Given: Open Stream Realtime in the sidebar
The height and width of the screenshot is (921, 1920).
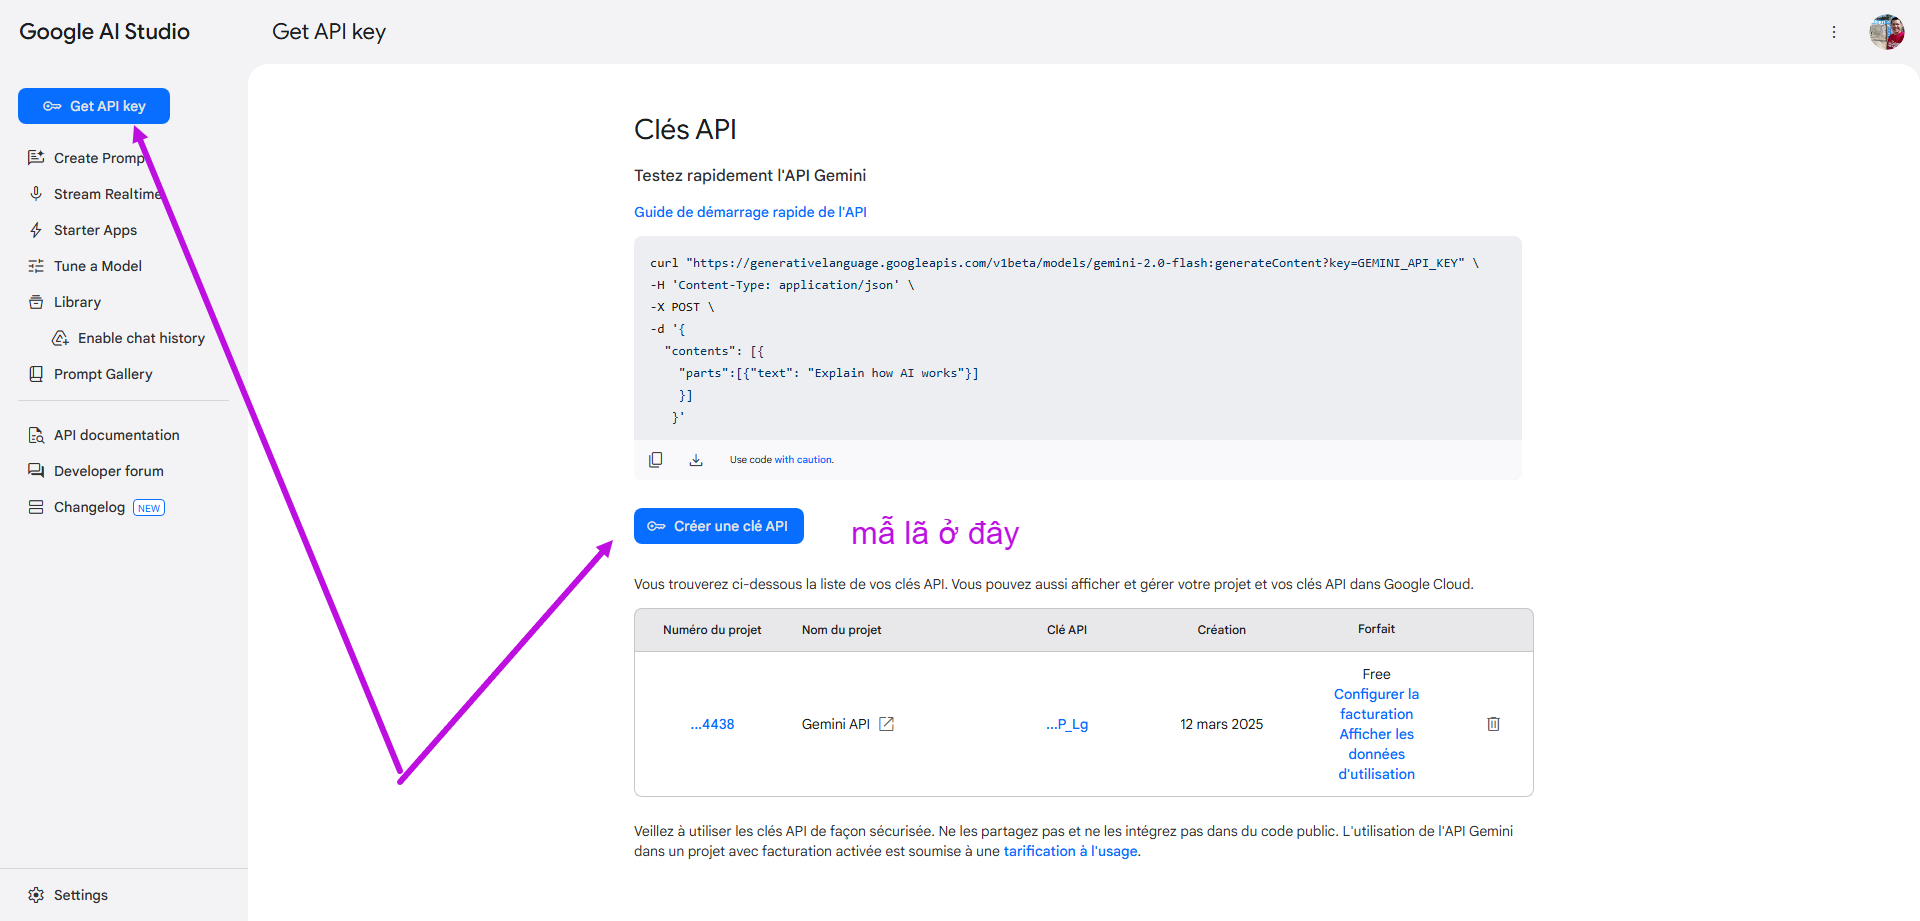Looking at the screenshot, I should pyautogui.click(x=107, y=194).
